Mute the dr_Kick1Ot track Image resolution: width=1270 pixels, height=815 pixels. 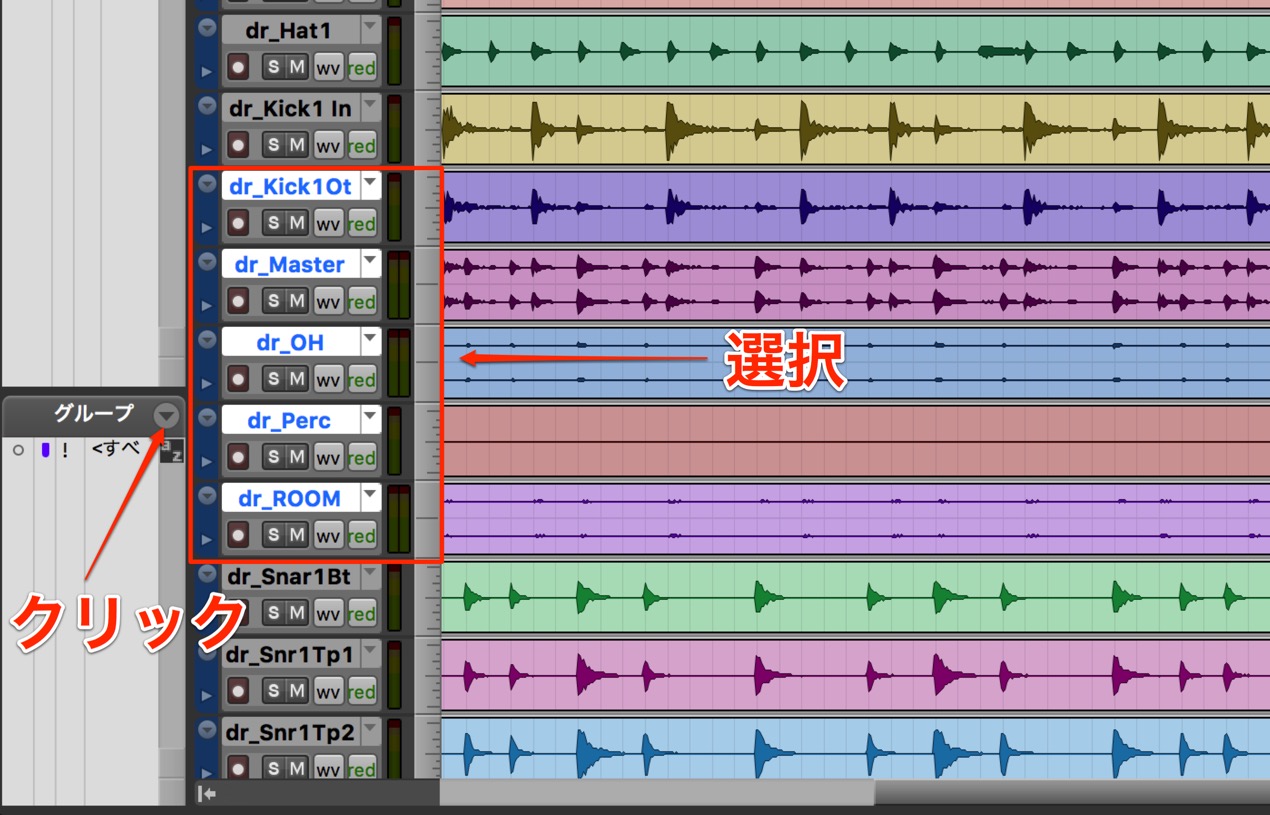297,223
